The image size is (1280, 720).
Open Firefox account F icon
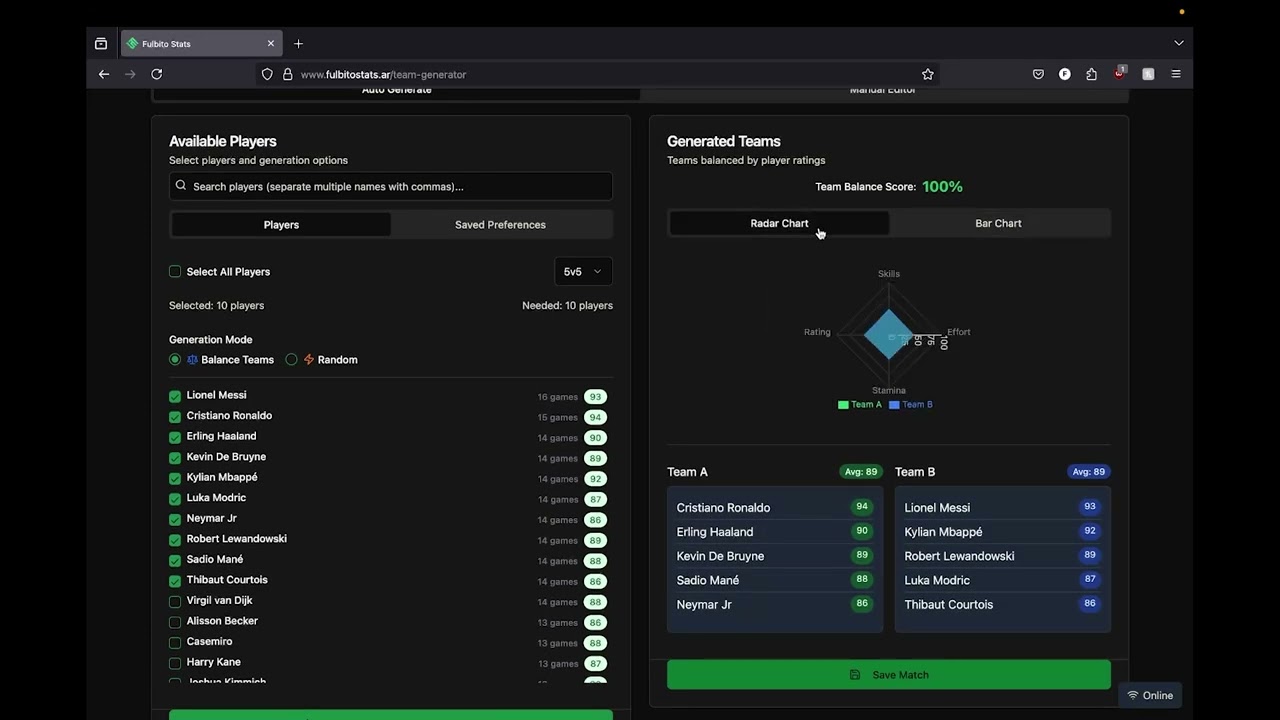point(1065,74)
